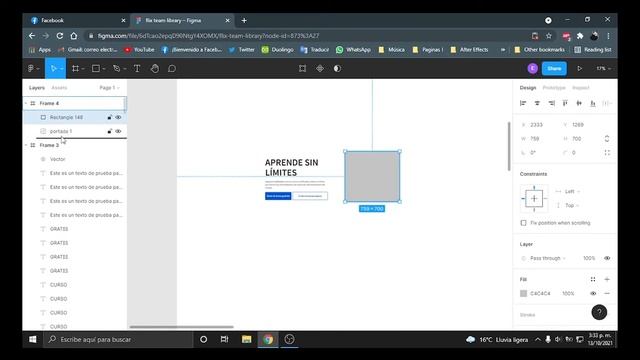Toggle lock on Rectangle 148 layer
This screenshot has height=360, width=640.
pyautogui.click(x=109, y=117)
